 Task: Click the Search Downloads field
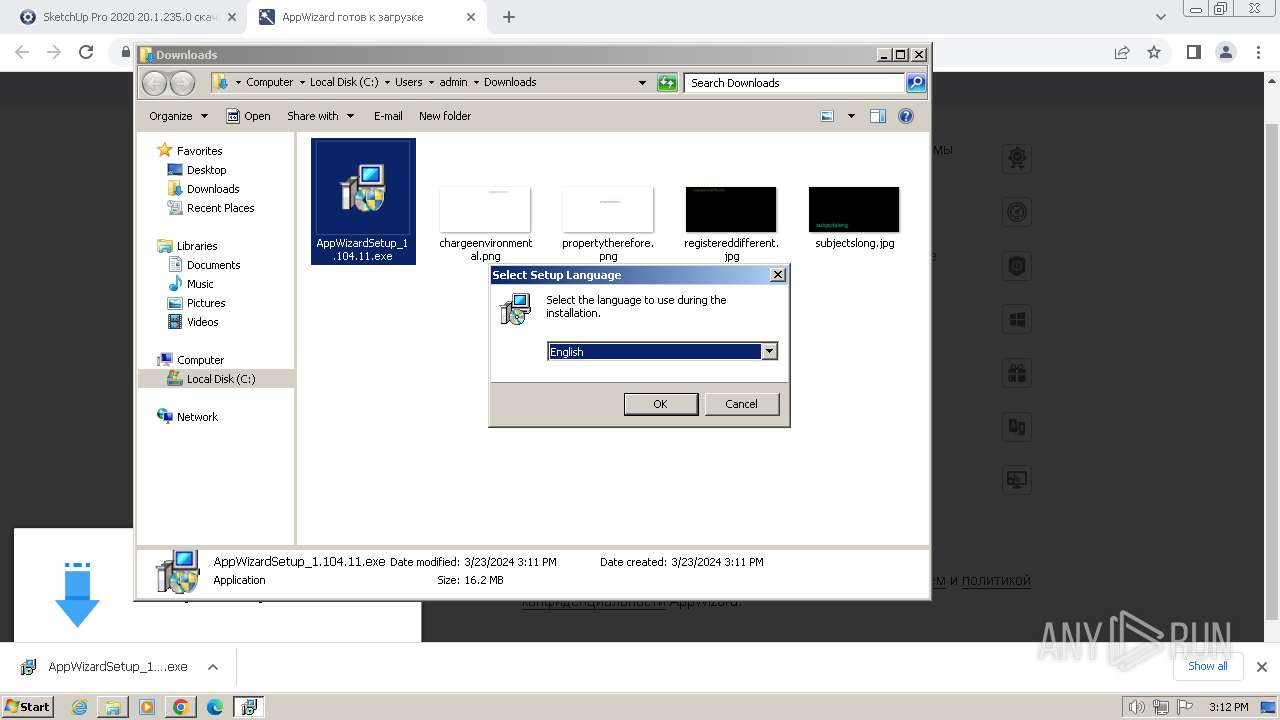click(794, 83)
